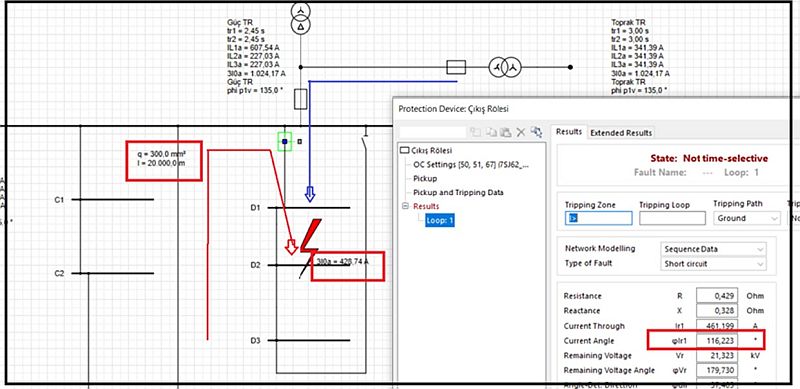Image resolution: width=800 pixels, height=389 pixels.
Task: Select busbar D1 in the diagram
Action: coord(309,208)
